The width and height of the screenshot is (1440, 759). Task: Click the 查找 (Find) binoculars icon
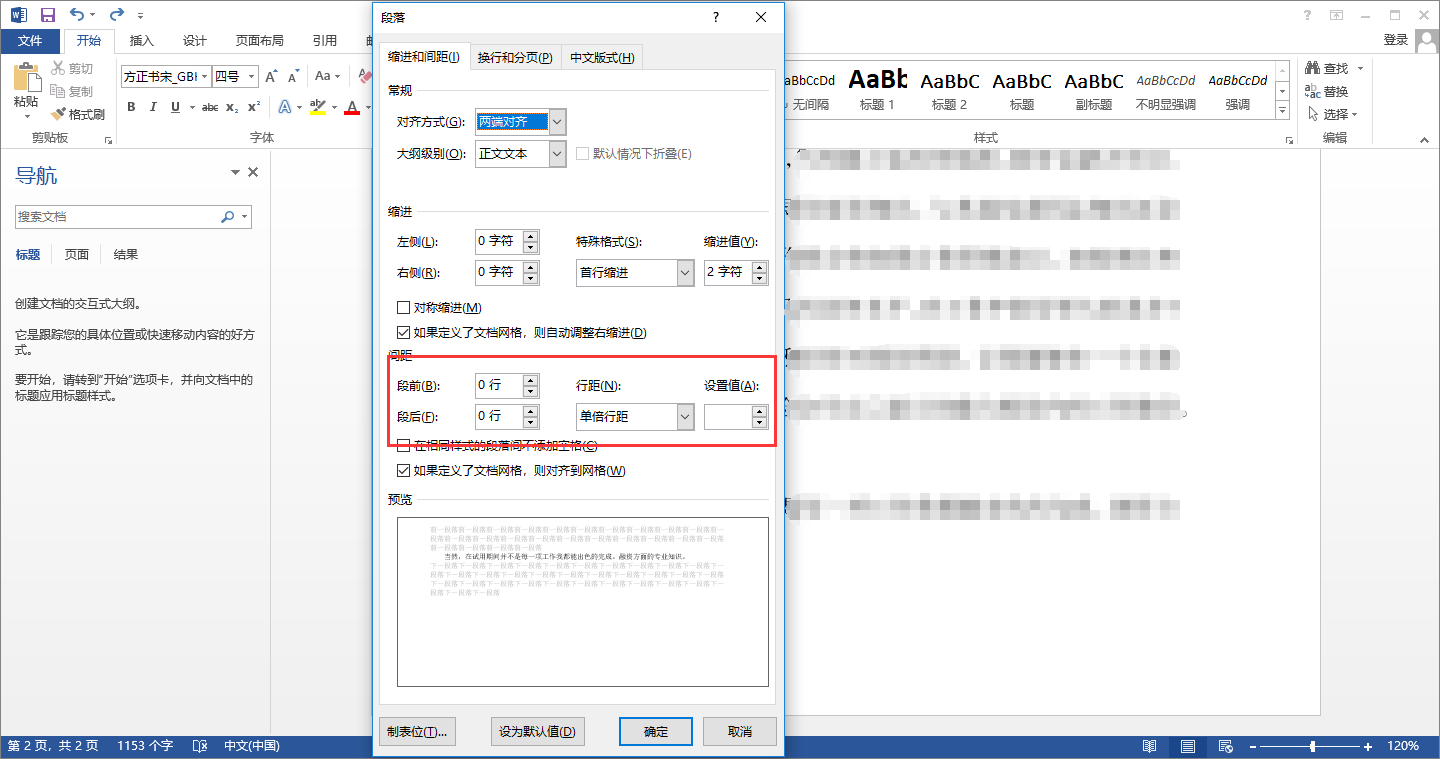coord(1312,68)
